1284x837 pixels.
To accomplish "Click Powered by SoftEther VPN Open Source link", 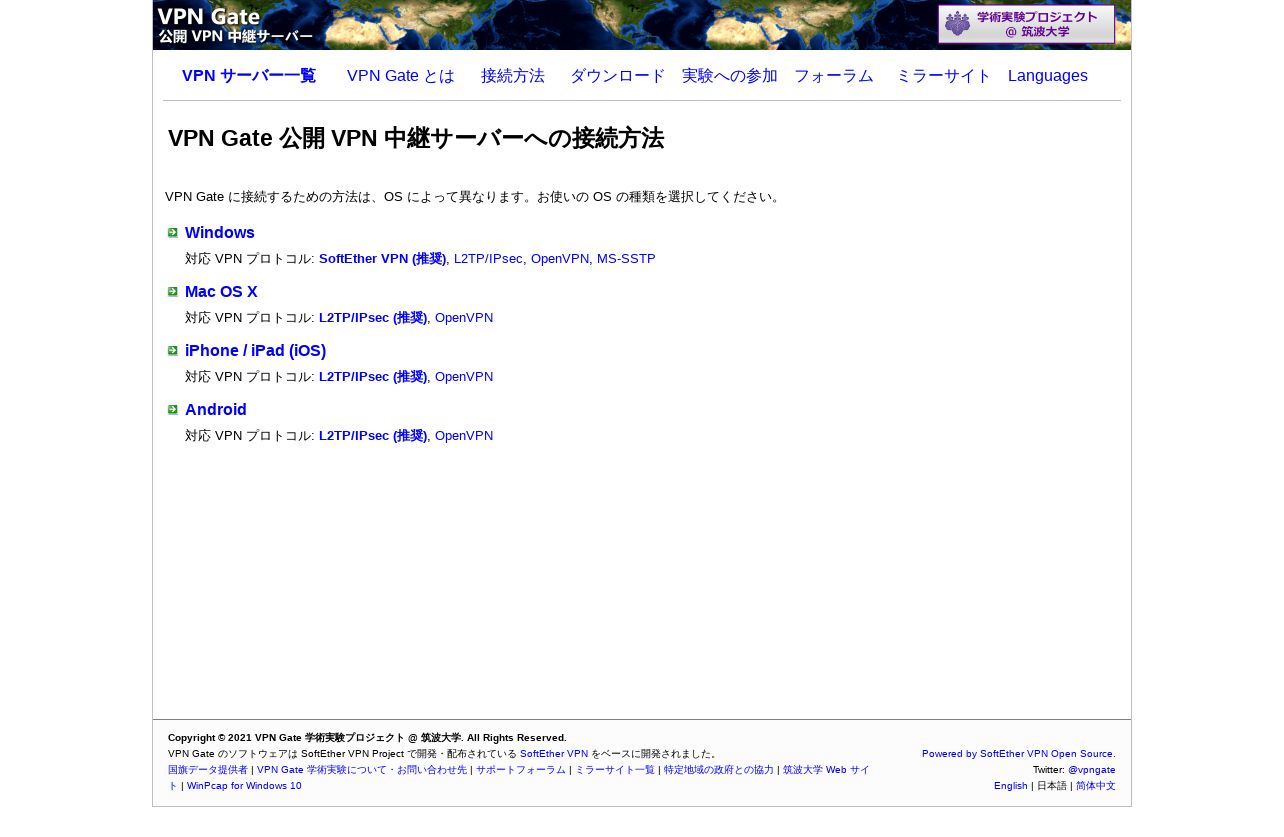I will (1019, 754).
